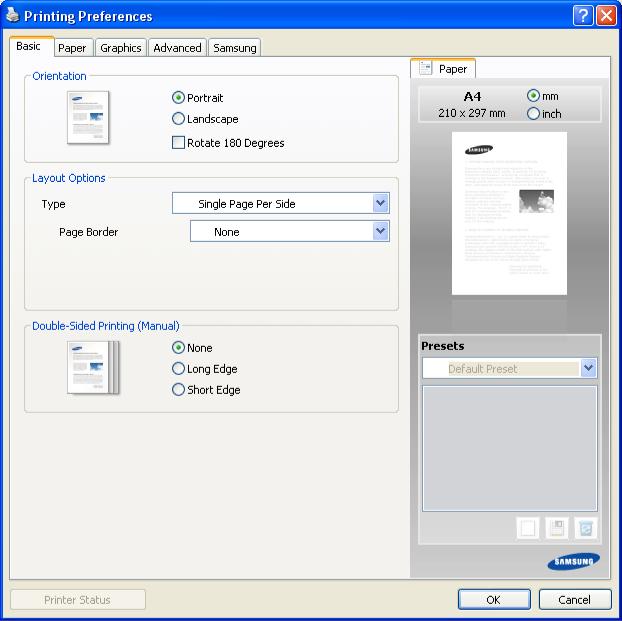This screenshot has width=622, height=621.
Task: Click the Help question mark button
Action: [x=583, y=16]
